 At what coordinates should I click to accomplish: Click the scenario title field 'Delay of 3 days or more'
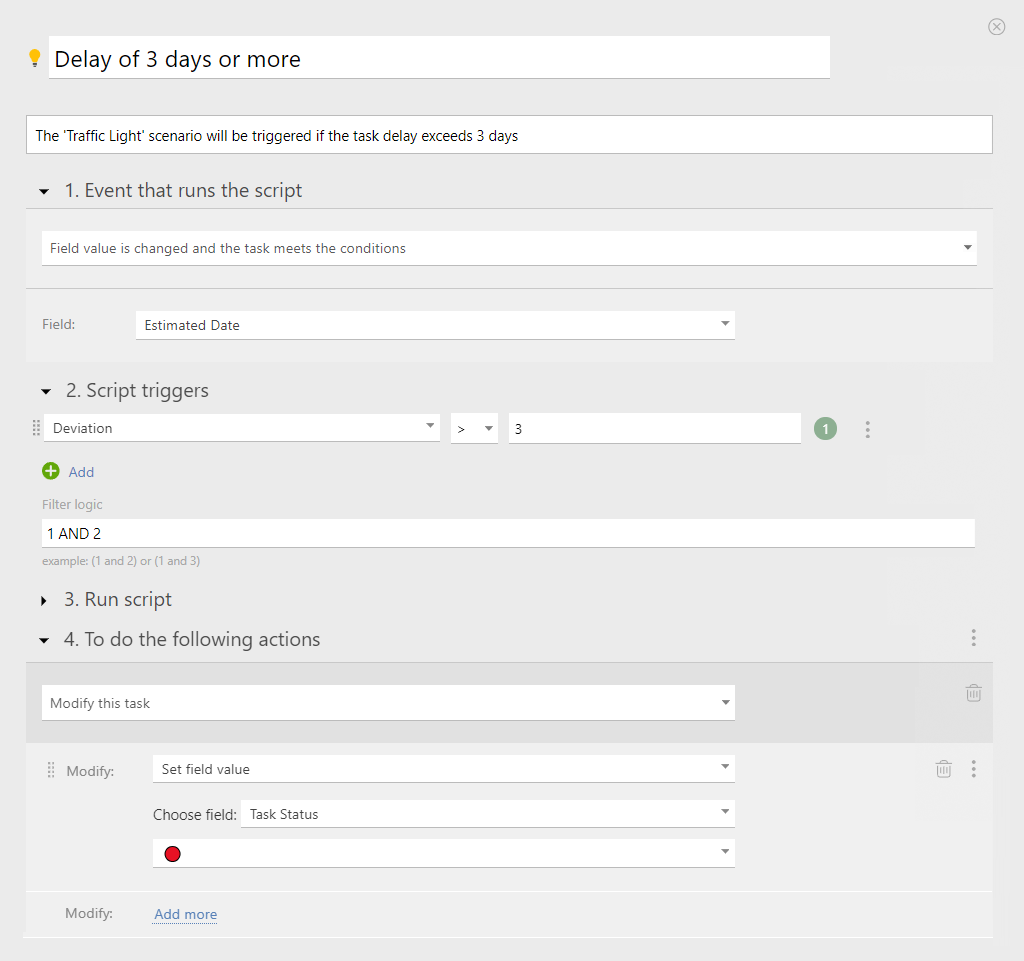pos(439,58)
